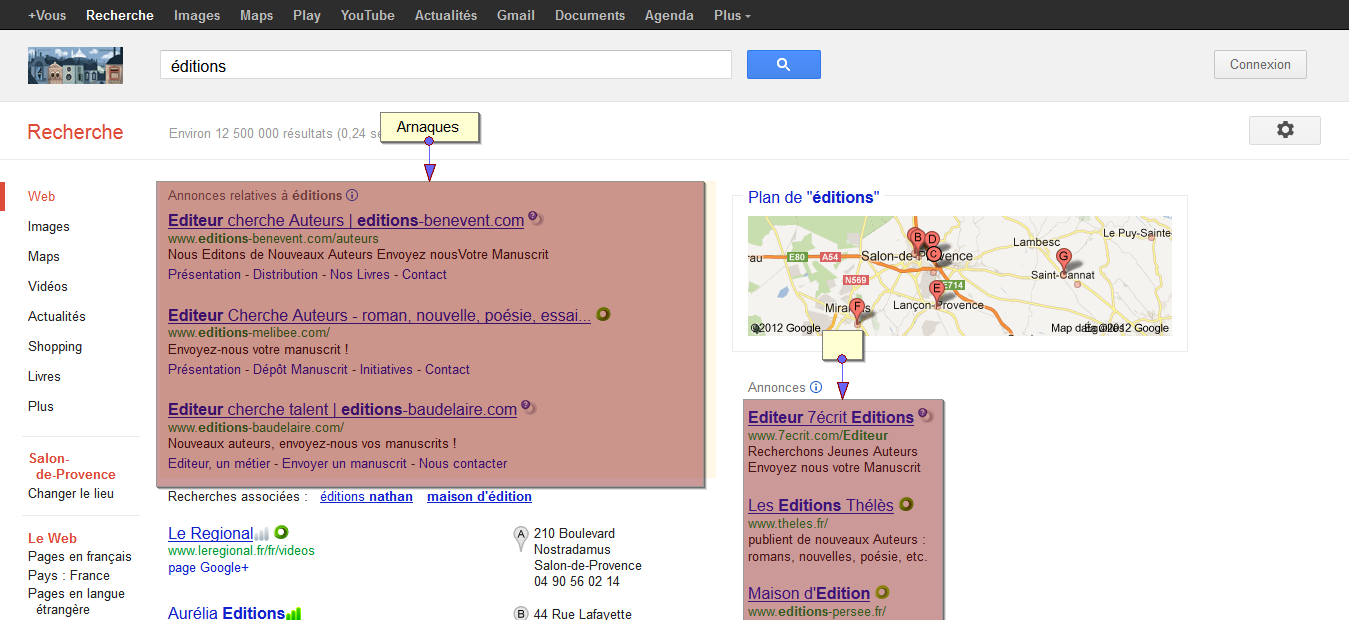The height and width of the screenshot is (624, 1349).
Task: Open the Plus dropdown in the top bar
Action: click(732, 15)
